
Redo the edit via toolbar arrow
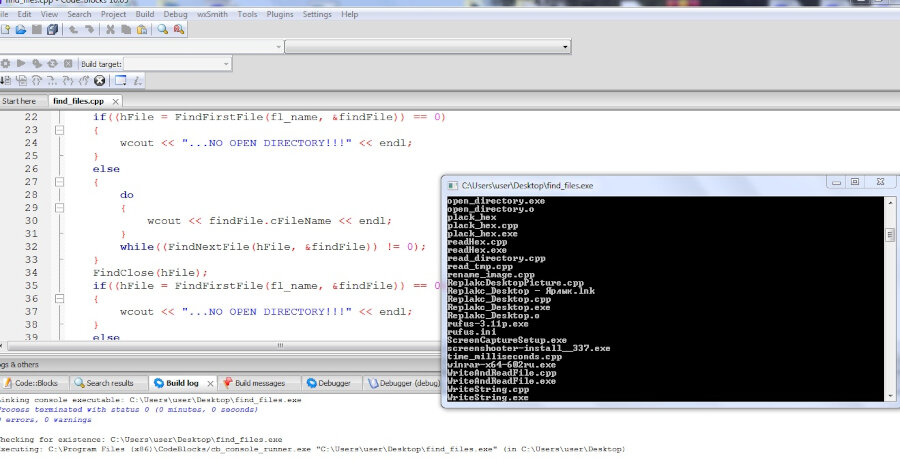click(90, 29)
